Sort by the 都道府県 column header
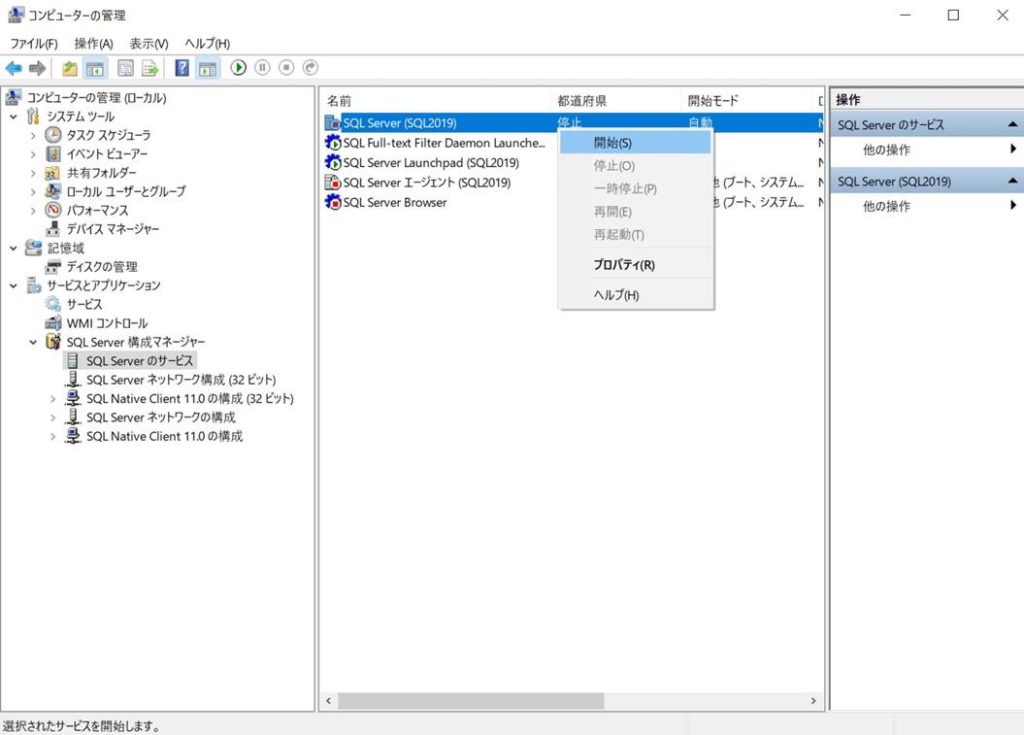This screenshot has height=735, width=1024. pyautogui.click(x=616, y=101)
